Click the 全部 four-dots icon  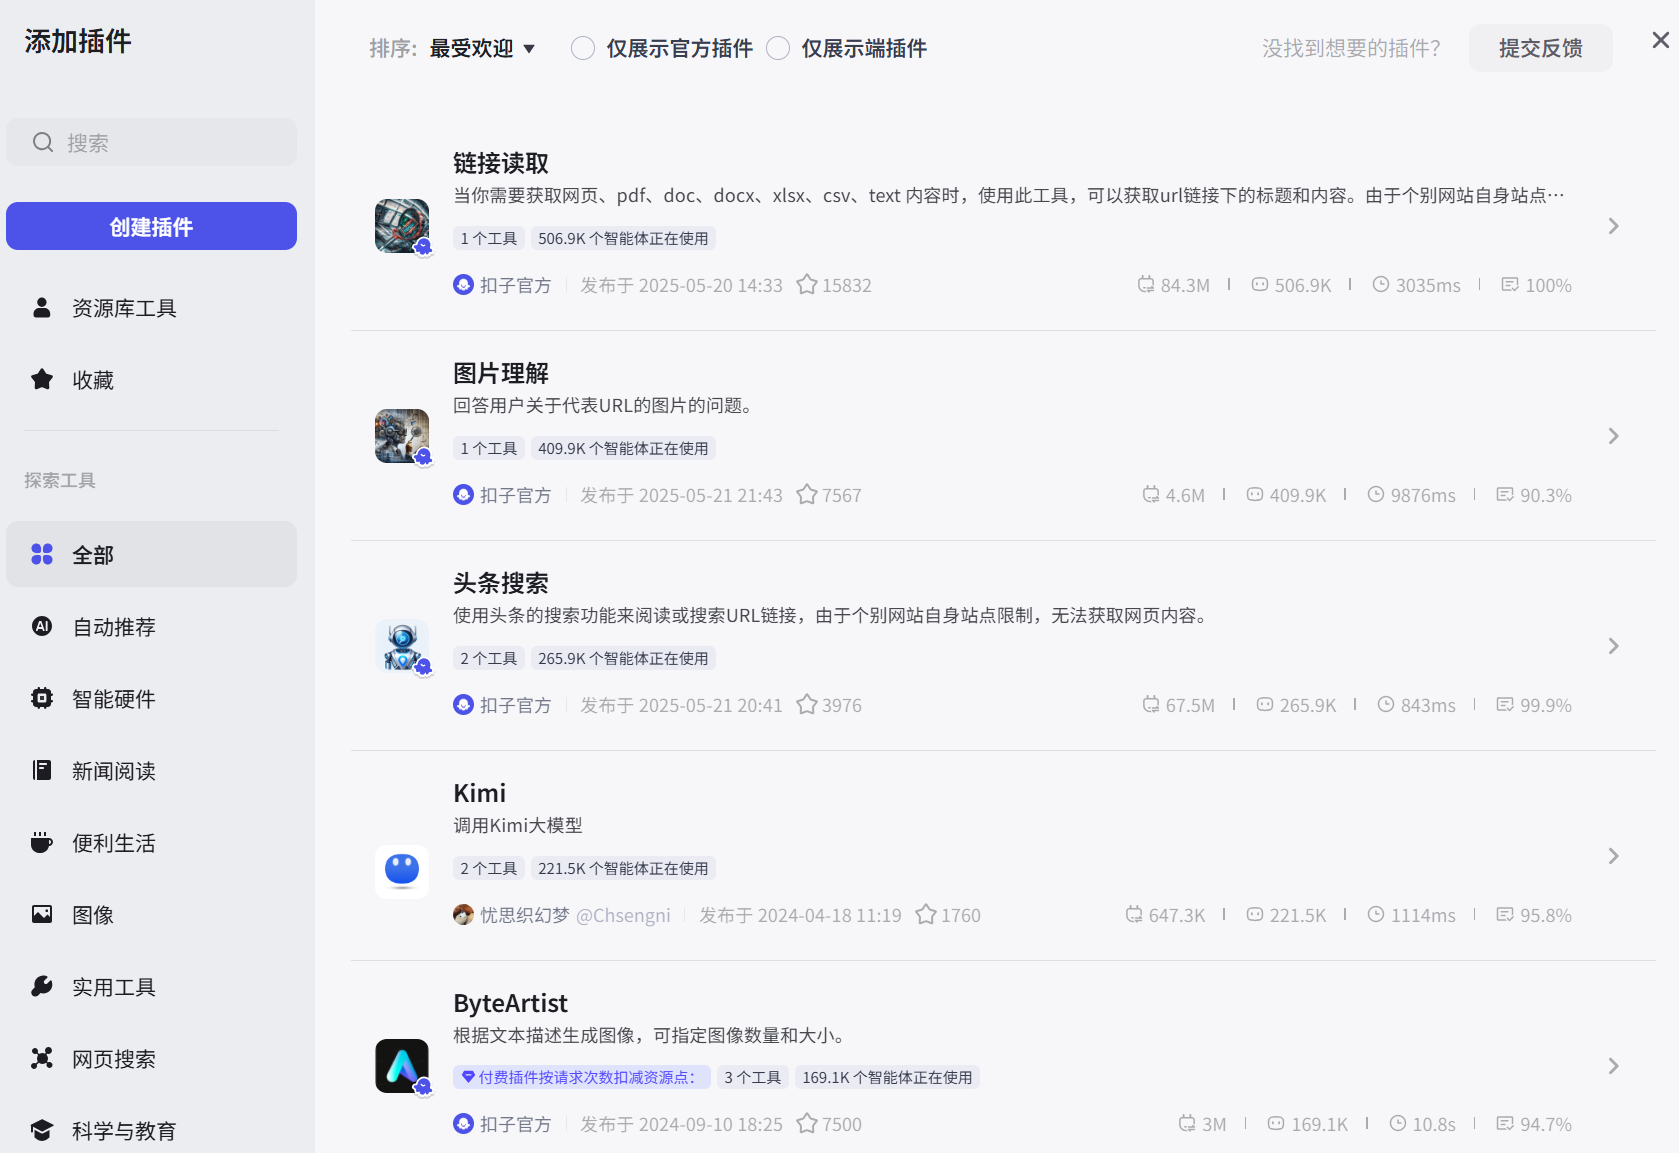42,554
